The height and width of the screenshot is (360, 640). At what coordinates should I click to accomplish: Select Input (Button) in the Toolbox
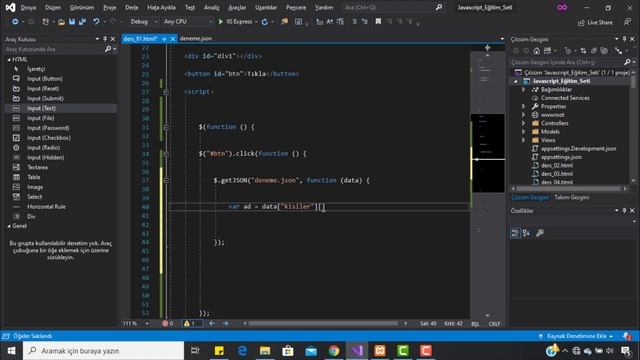(x=45, y=79)
